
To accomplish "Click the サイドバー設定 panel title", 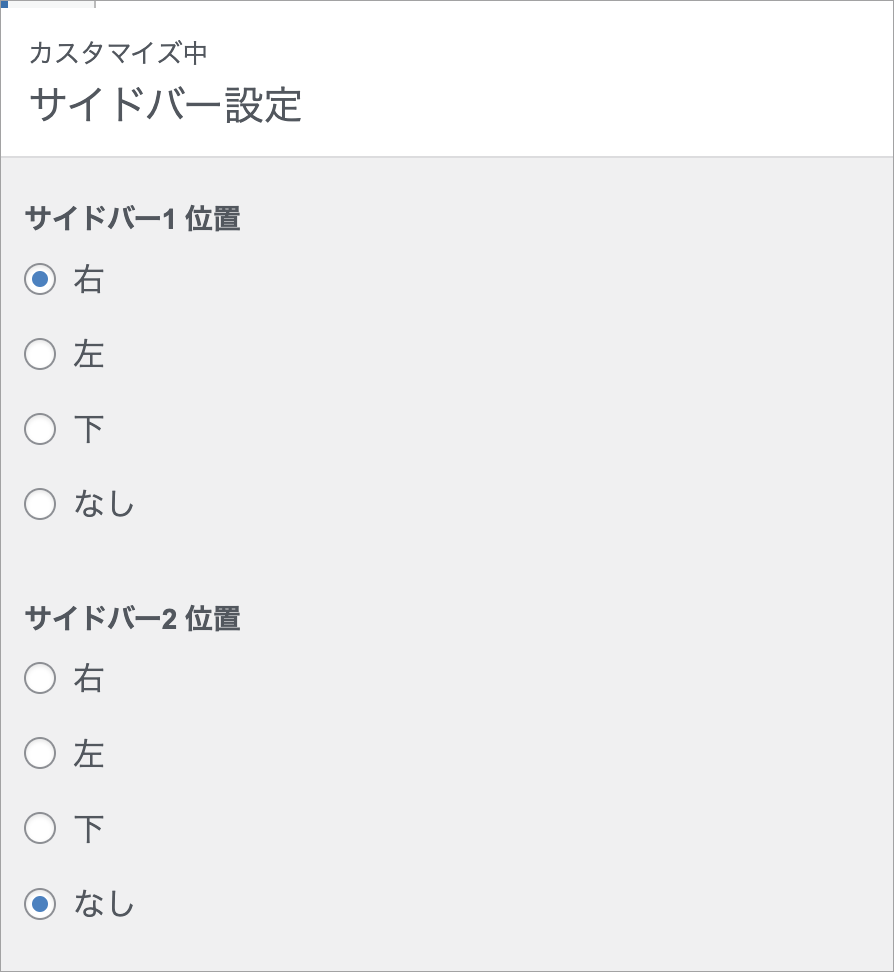I will coord(165,105).
